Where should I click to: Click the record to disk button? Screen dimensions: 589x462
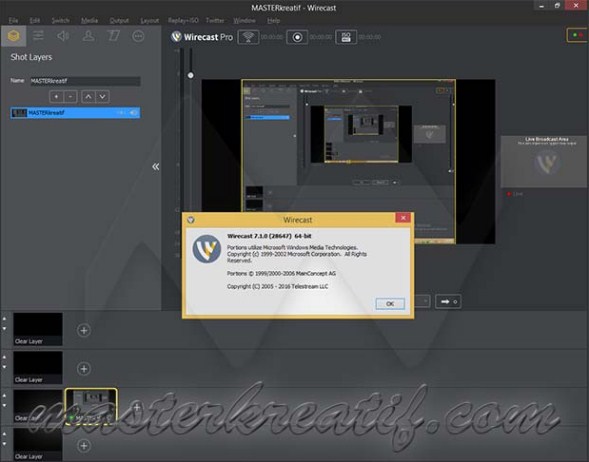[297, 37]
